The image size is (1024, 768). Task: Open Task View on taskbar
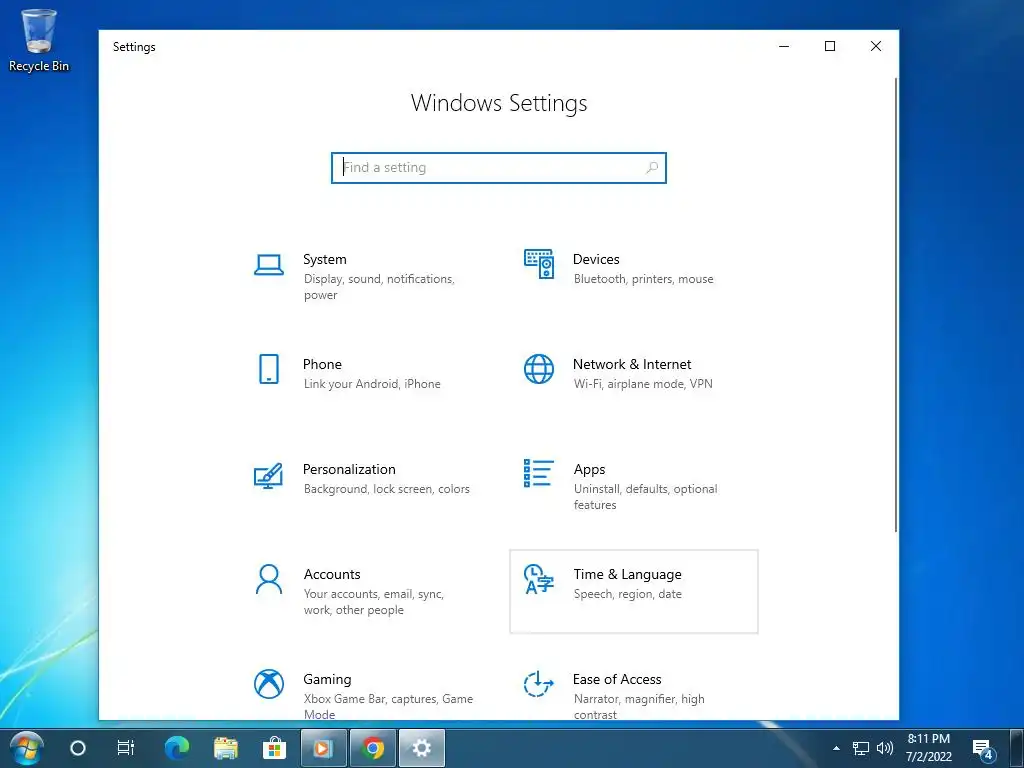tap(125, 748)
